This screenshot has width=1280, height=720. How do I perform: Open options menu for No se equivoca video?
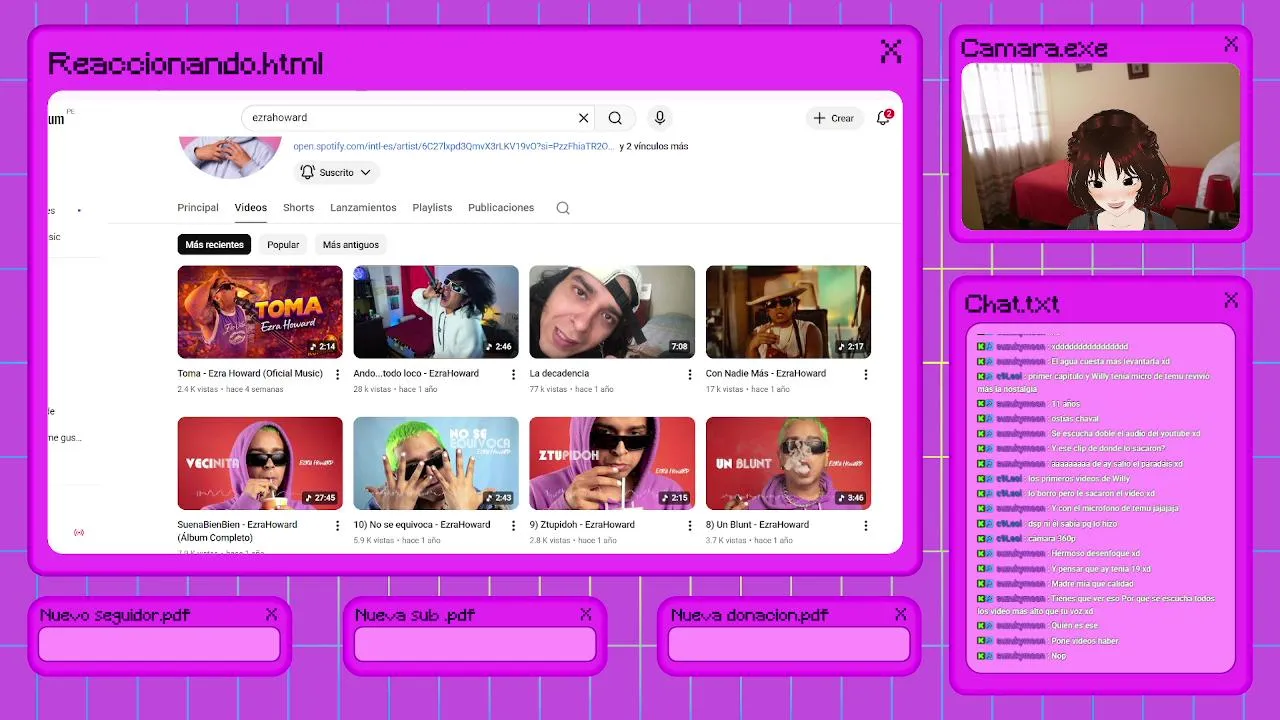tap(513, 525)
